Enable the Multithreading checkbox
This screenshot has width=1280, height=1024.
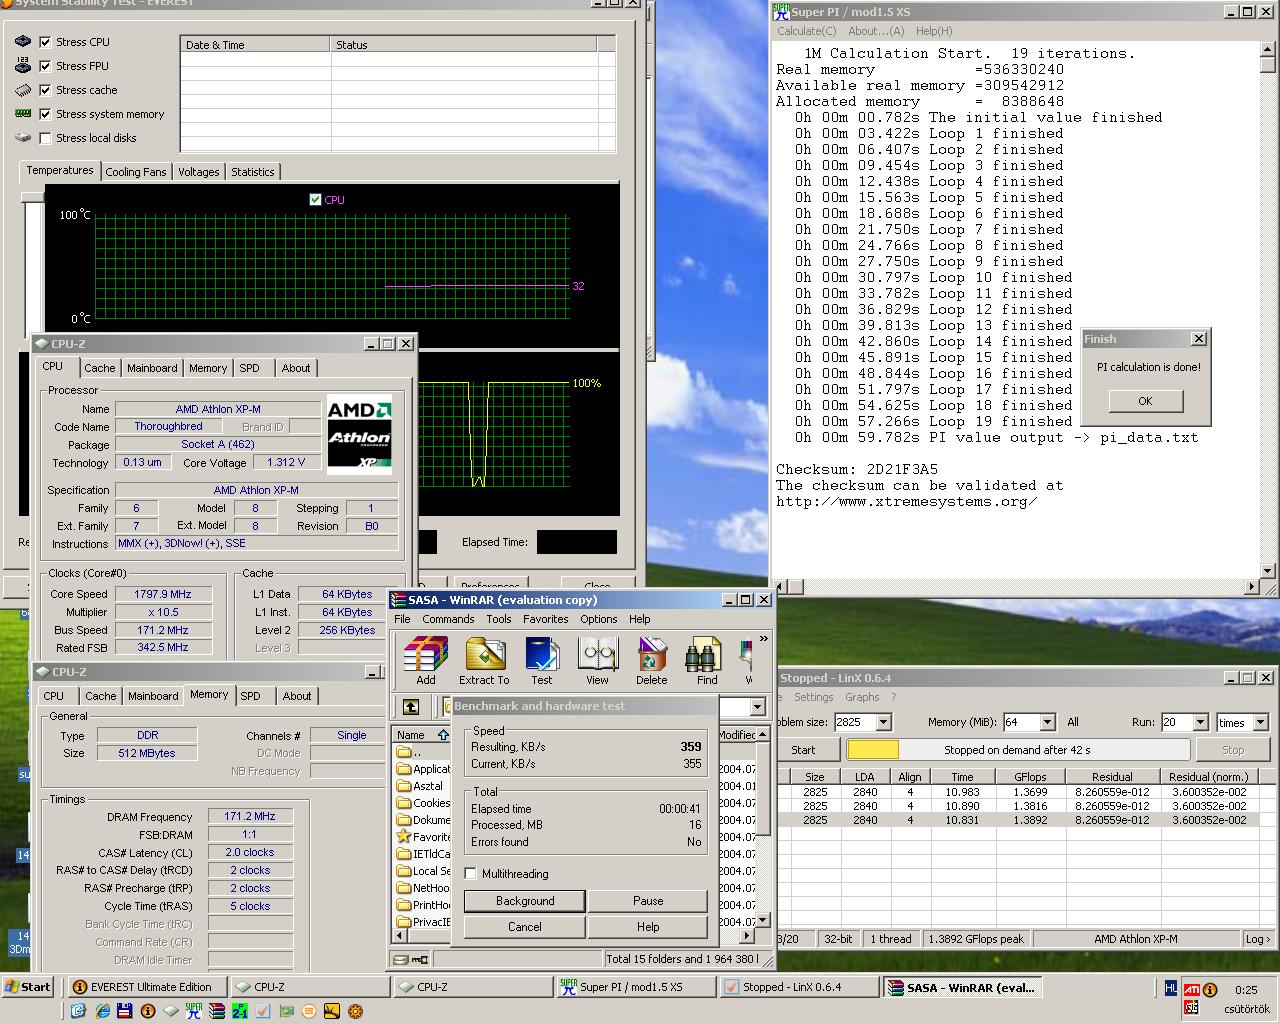(x=471, y=874)
